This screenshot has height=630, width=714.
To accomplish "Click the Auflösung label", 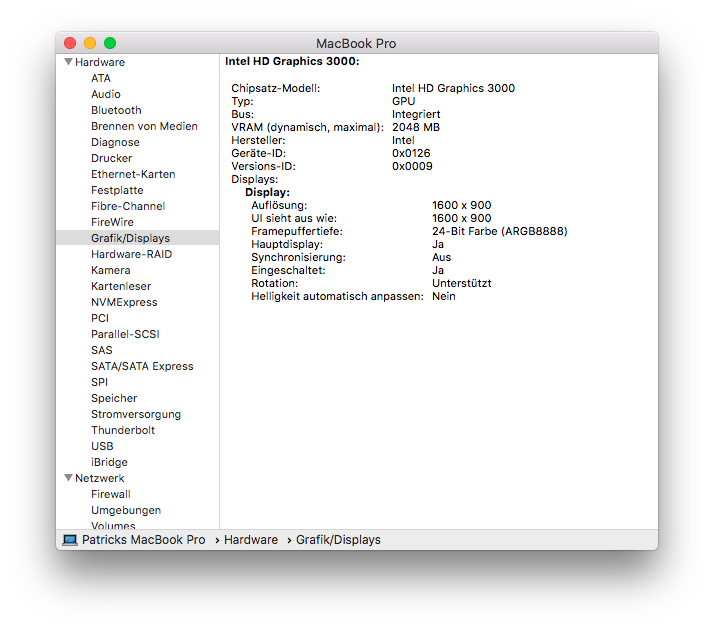I will point(279,205).
